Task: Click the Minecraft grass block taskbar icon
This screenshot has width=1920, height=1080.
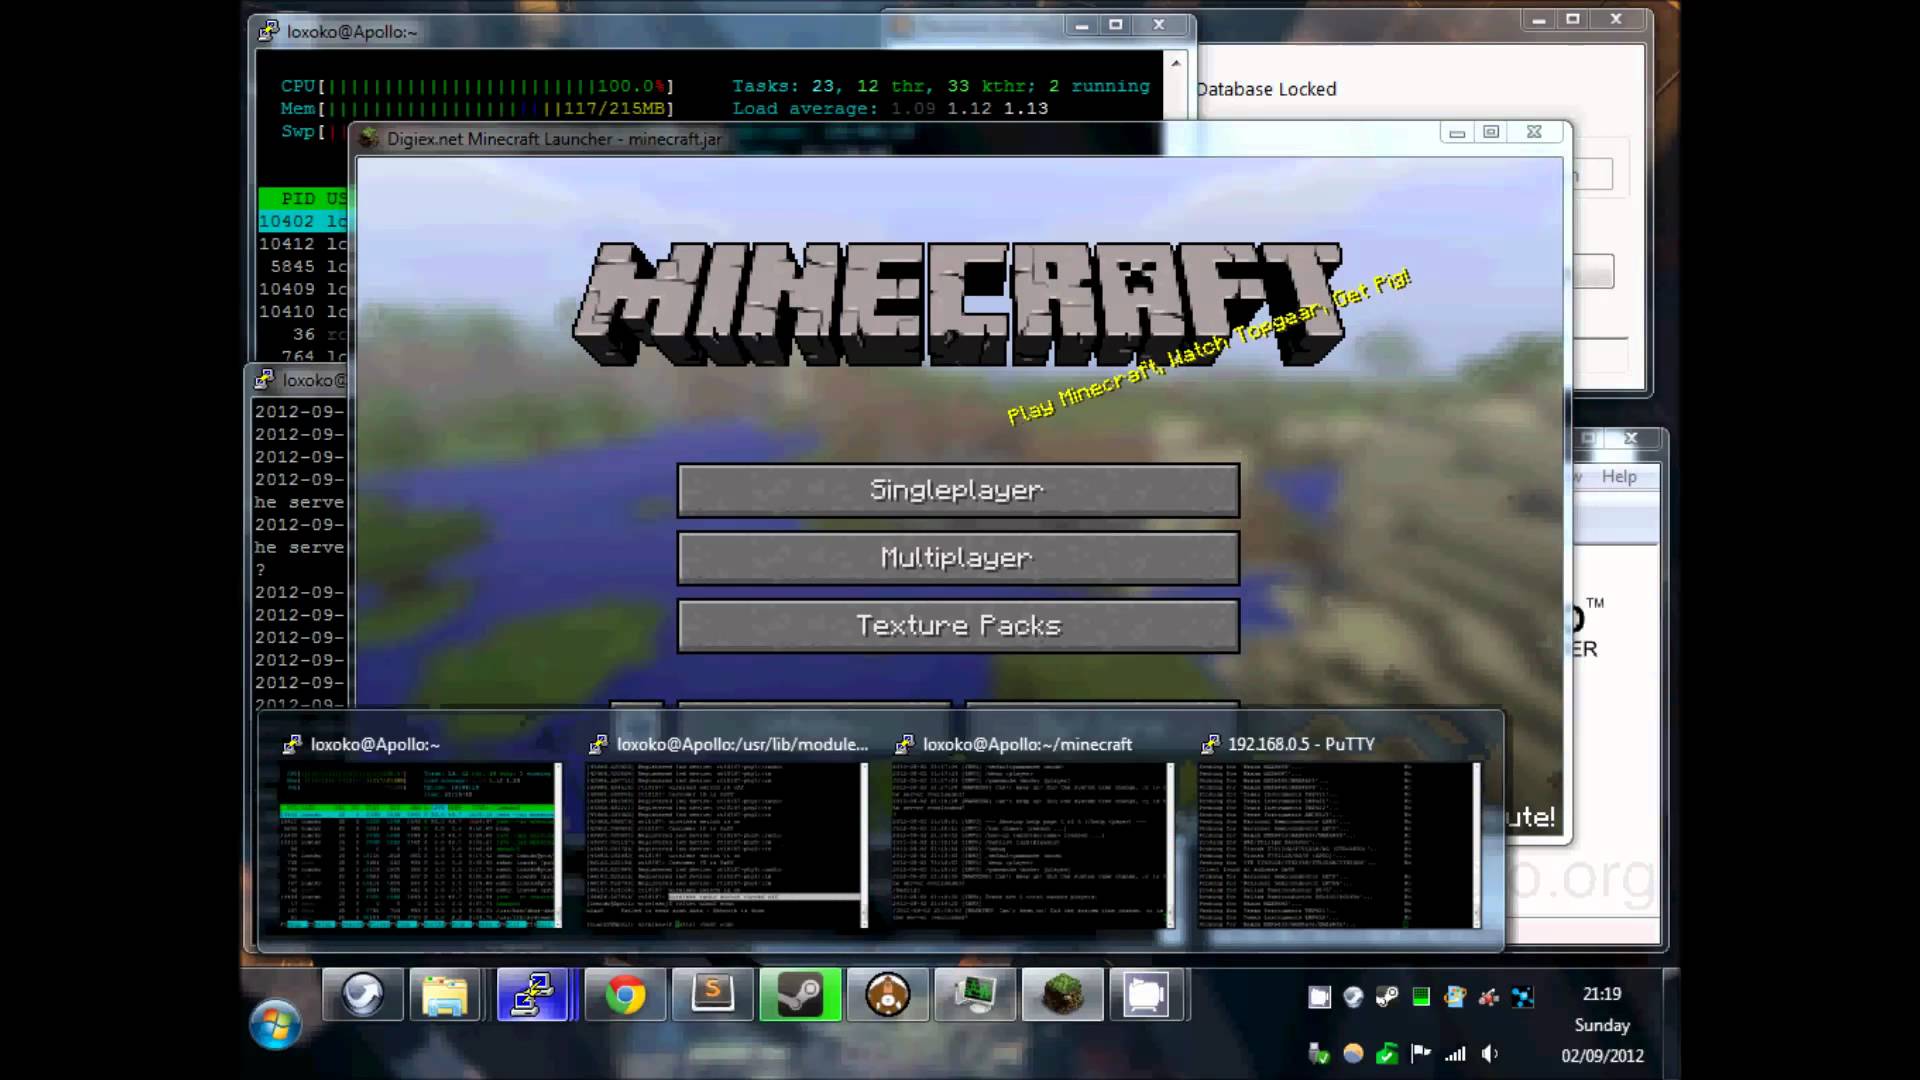Action: [1062, 995]
